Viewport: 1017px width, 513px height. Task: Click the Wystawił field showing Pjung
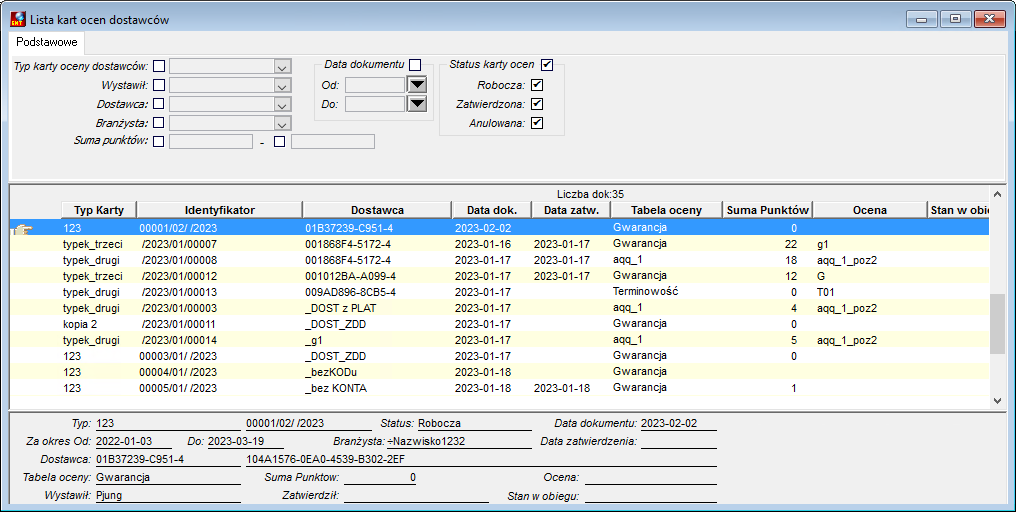168,495
